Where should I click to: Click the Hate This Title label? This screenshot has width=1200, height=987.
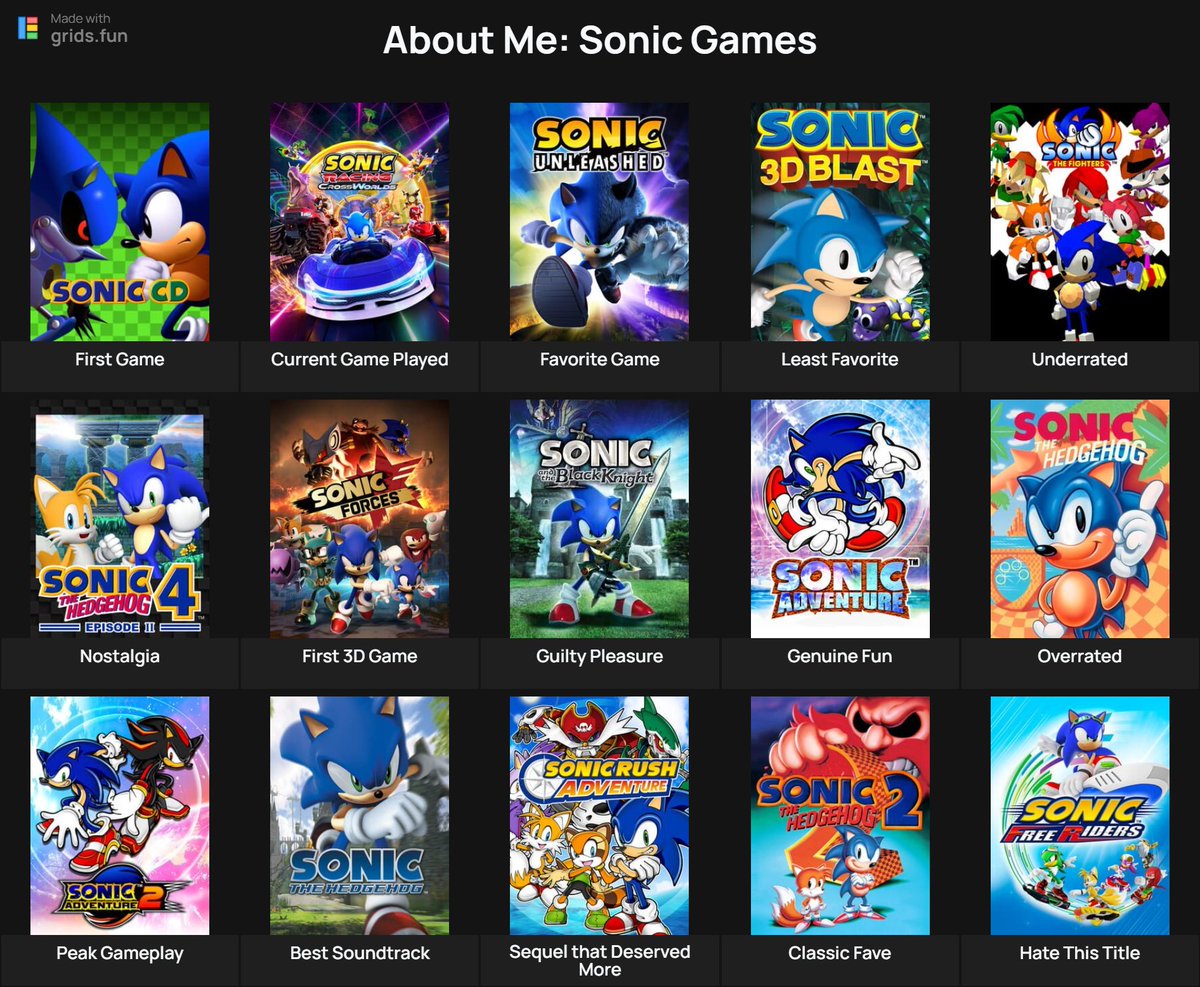point(1080,953)
